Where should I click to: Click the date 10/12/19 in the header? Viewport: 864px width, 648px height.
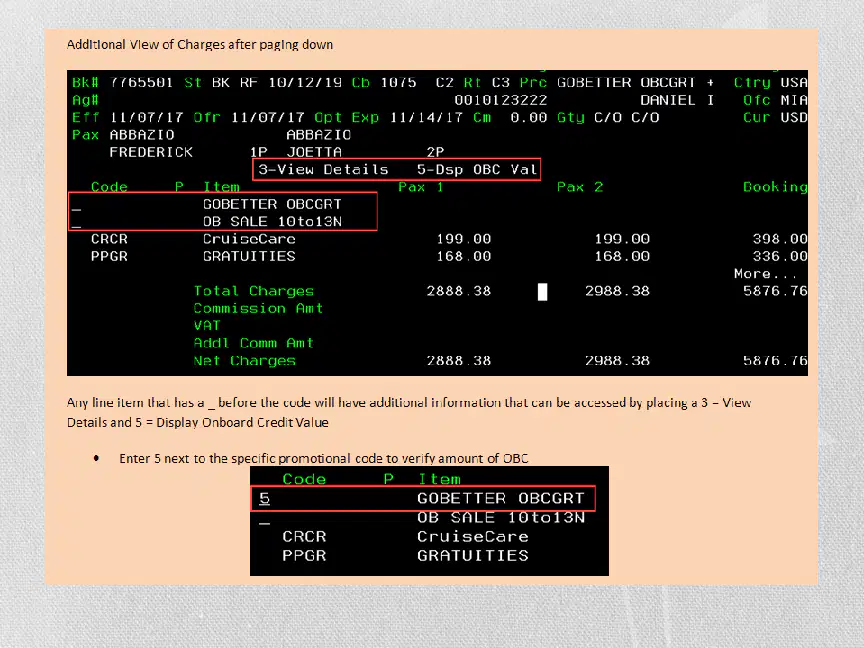305,83
